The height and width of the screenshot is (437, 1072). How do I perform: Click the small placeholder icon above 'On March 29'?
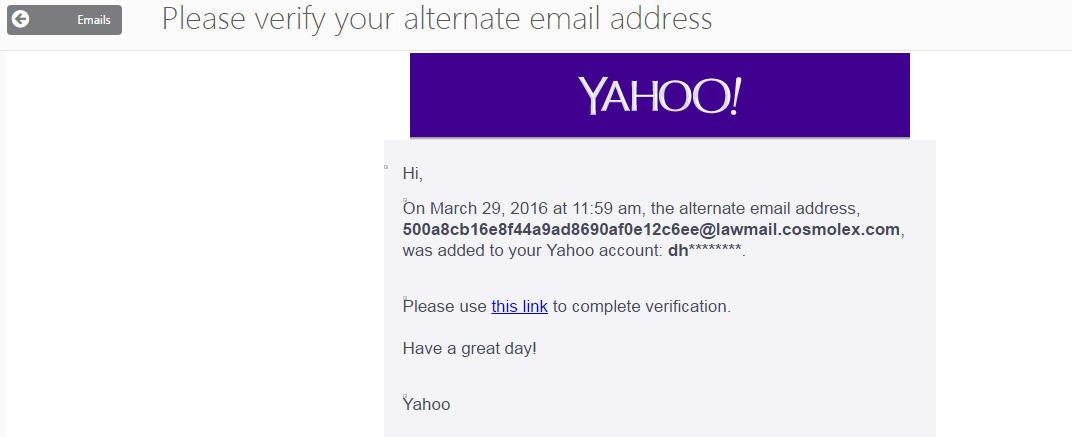click(405, 200)
